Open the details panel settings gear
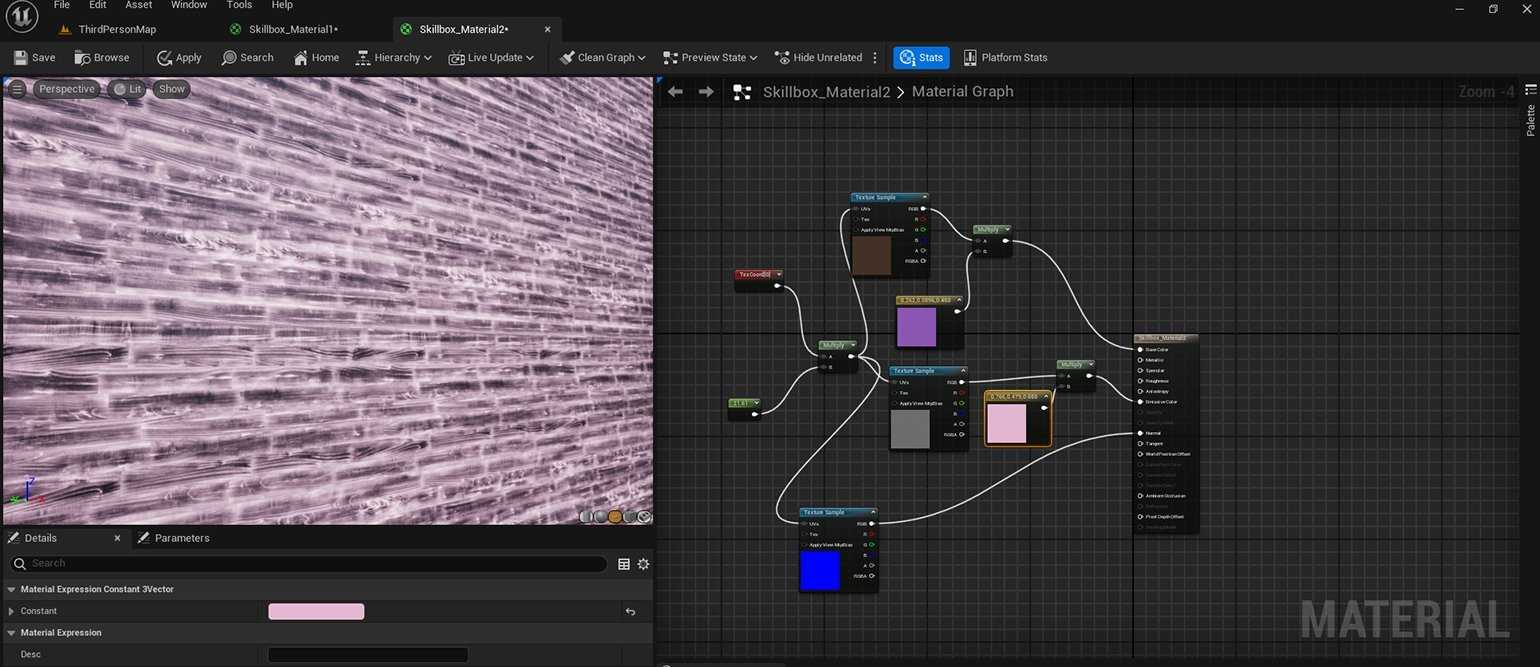1540x667 pixels. click(x=643, y=564)
